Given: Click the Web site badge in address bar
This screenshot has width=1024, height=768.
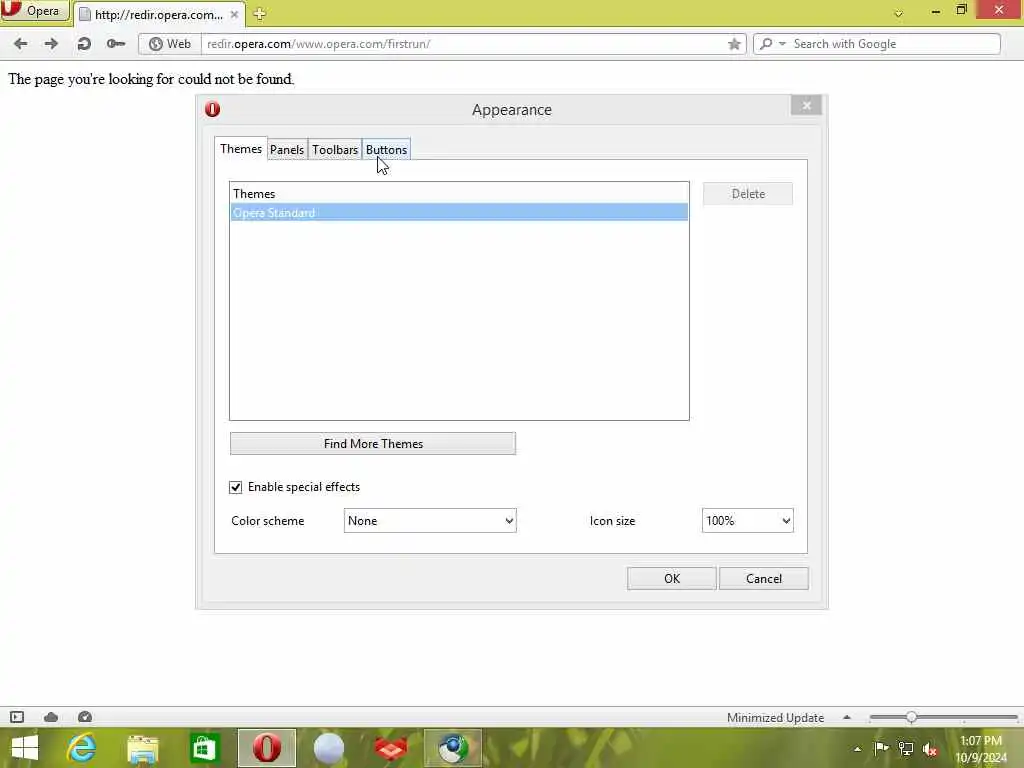Looking at the screenshot, I should [170, 44].
